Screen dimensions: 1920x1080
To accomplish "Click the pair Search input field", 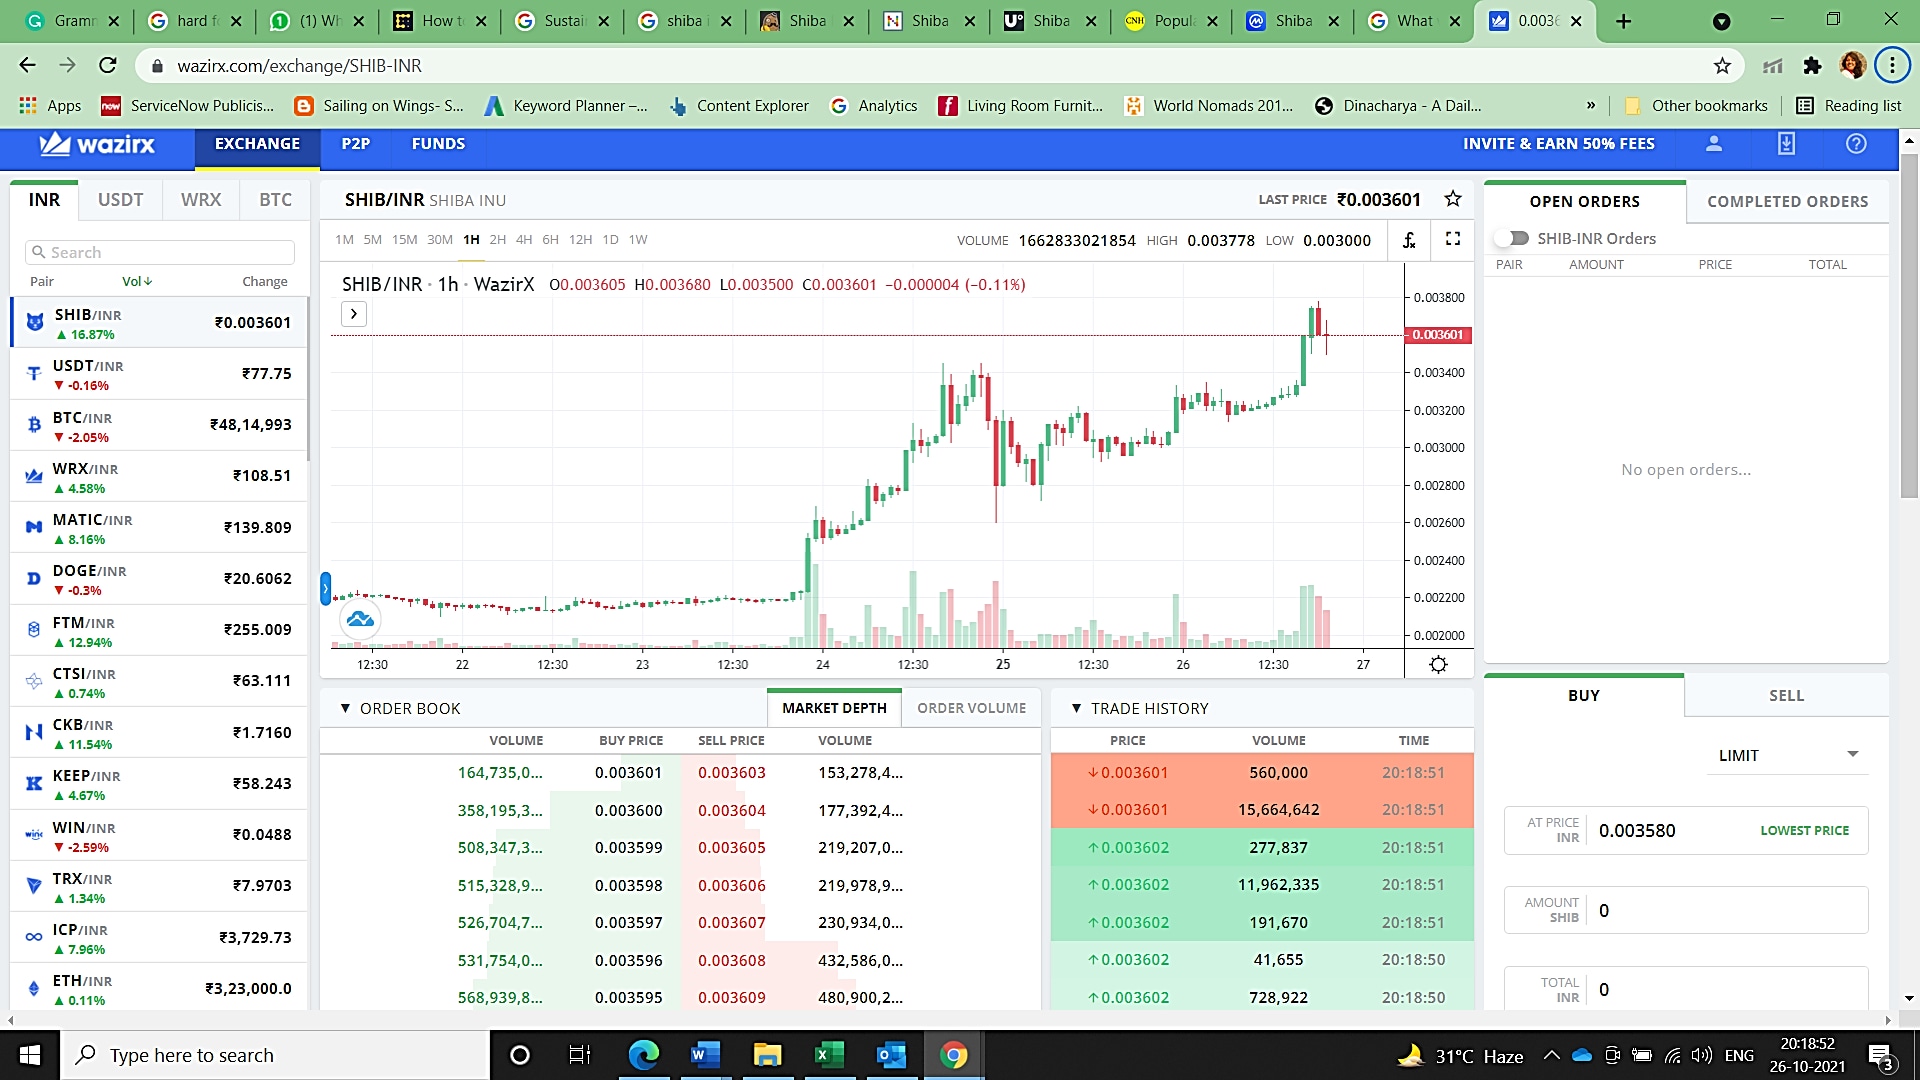I will click(160, 252).
